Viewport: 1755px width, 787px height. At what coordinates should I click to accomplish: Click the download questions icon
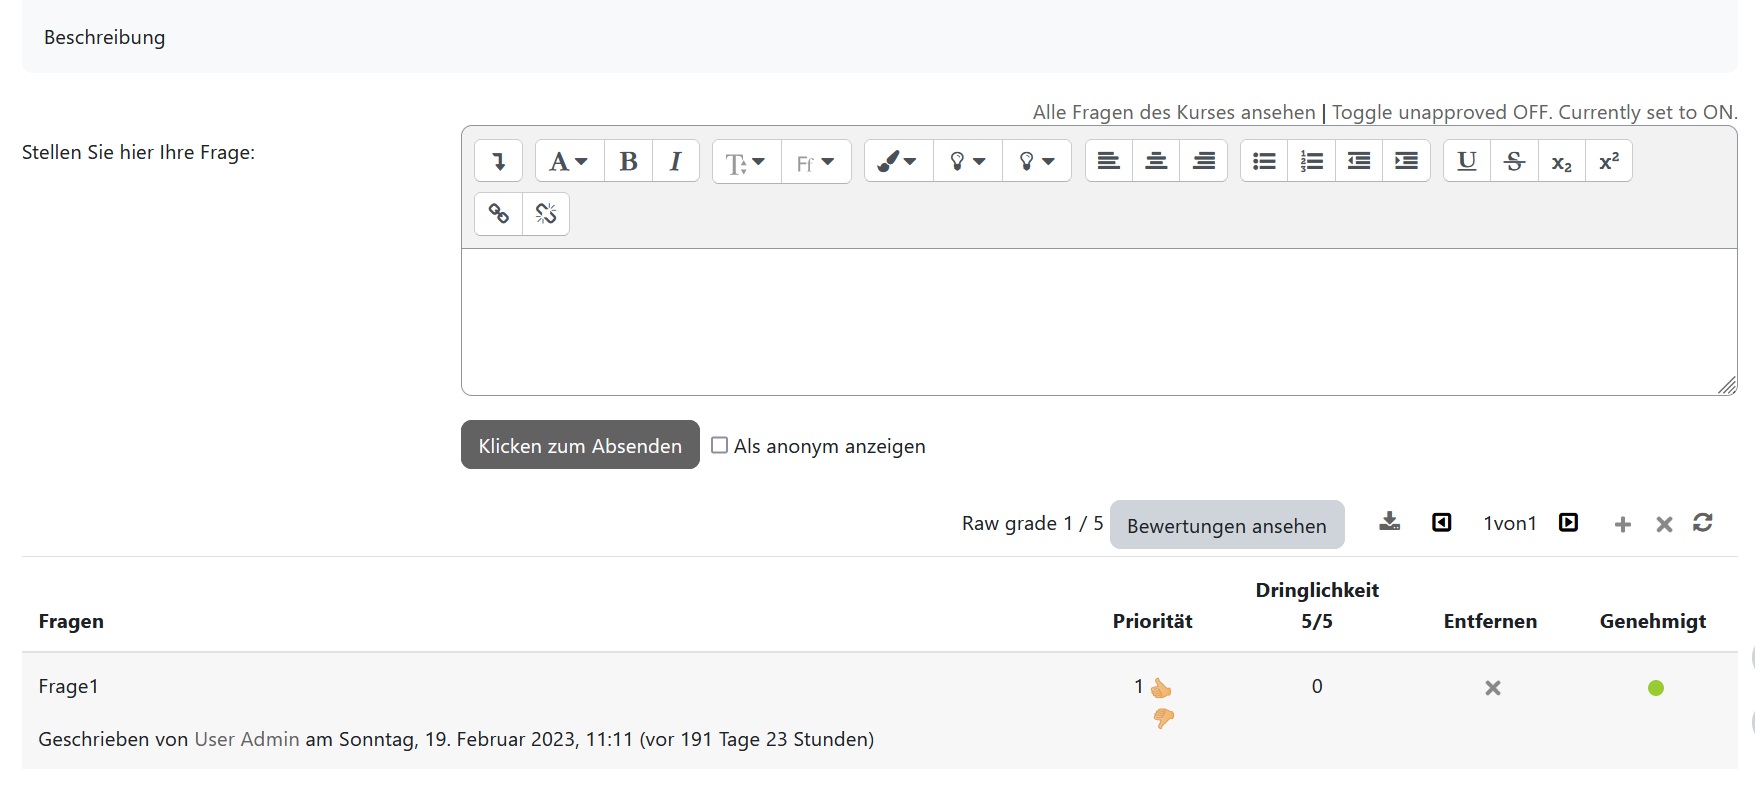tap(1390, 522)
